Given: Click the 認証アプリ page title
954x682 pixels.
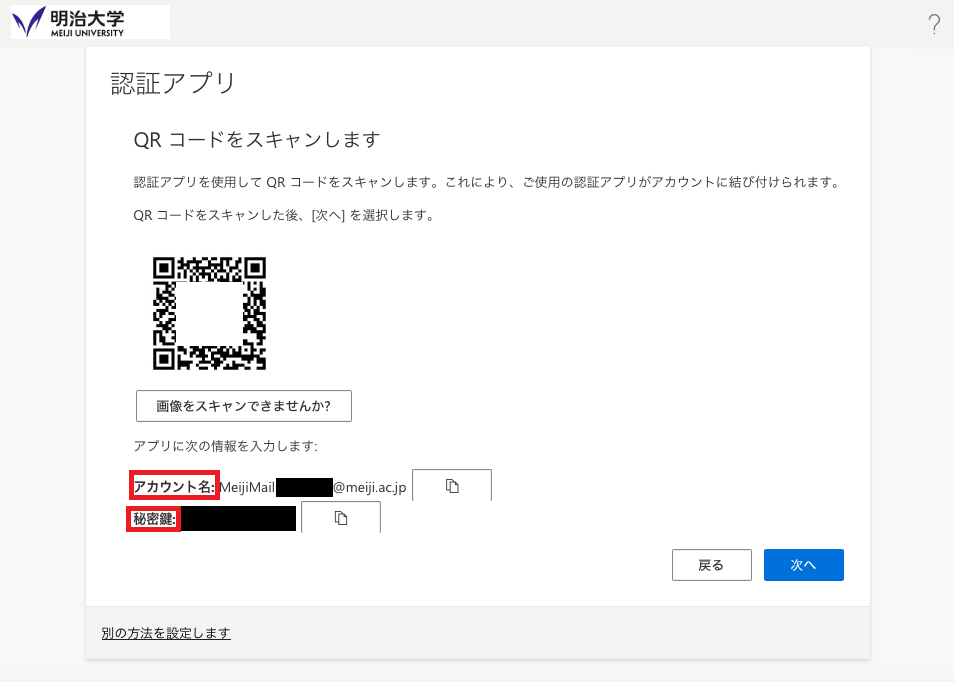Looking at the screenshot, I should [x=173, y=83].
